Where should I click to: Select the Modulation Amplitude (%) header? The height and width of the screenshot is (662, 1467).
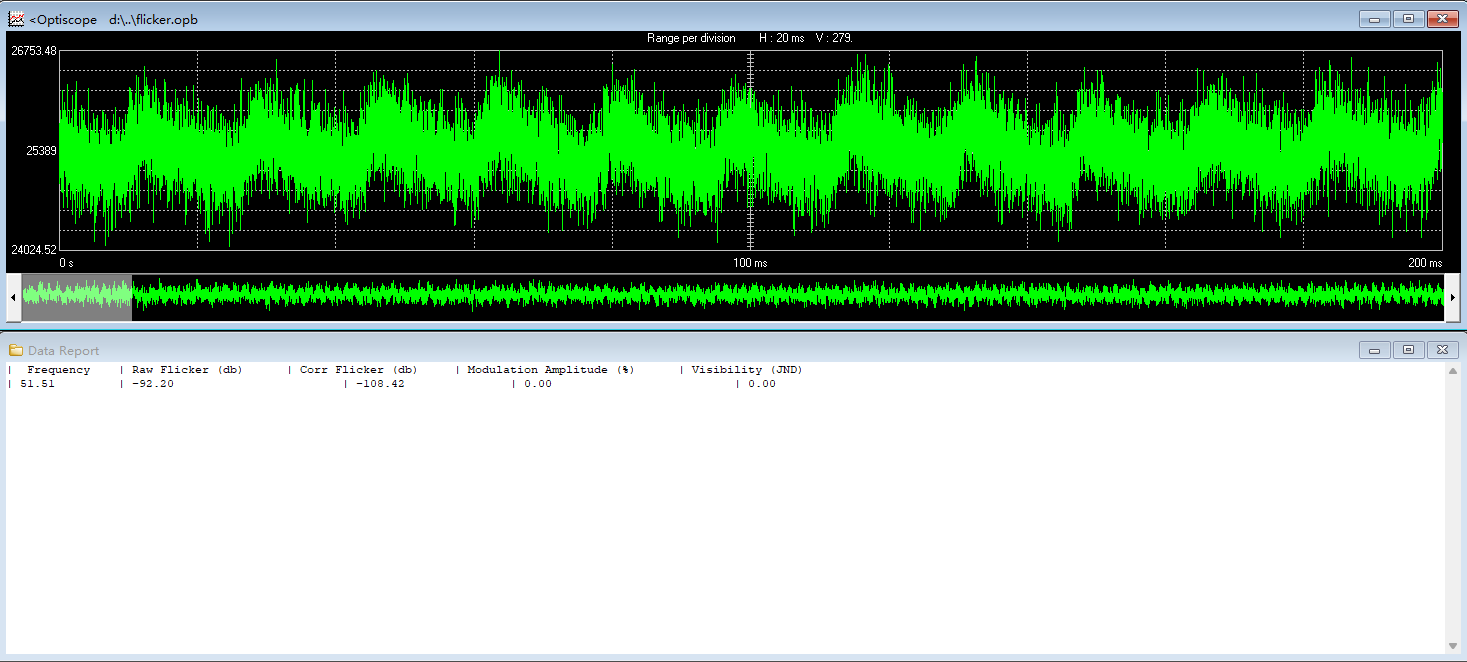[x=550, y=370]
